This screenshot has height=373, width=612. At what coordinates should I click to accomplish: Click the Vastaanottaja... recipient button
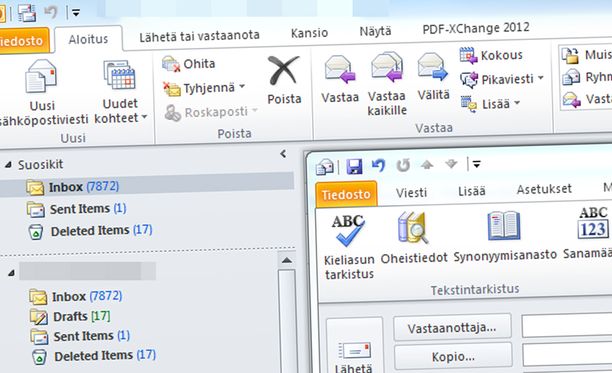point(452,327)
